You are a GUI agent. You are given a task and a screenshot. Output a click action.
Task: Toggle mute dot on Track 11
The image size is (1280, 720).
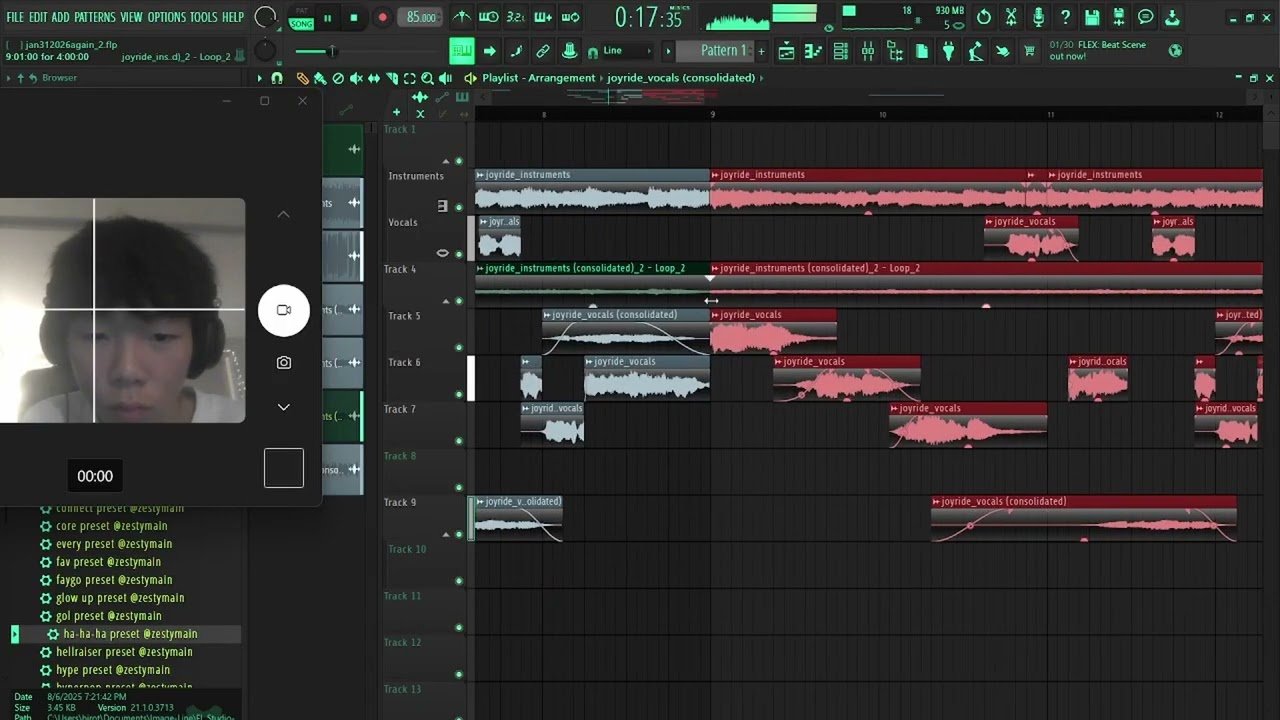click(x=459, y=628)
